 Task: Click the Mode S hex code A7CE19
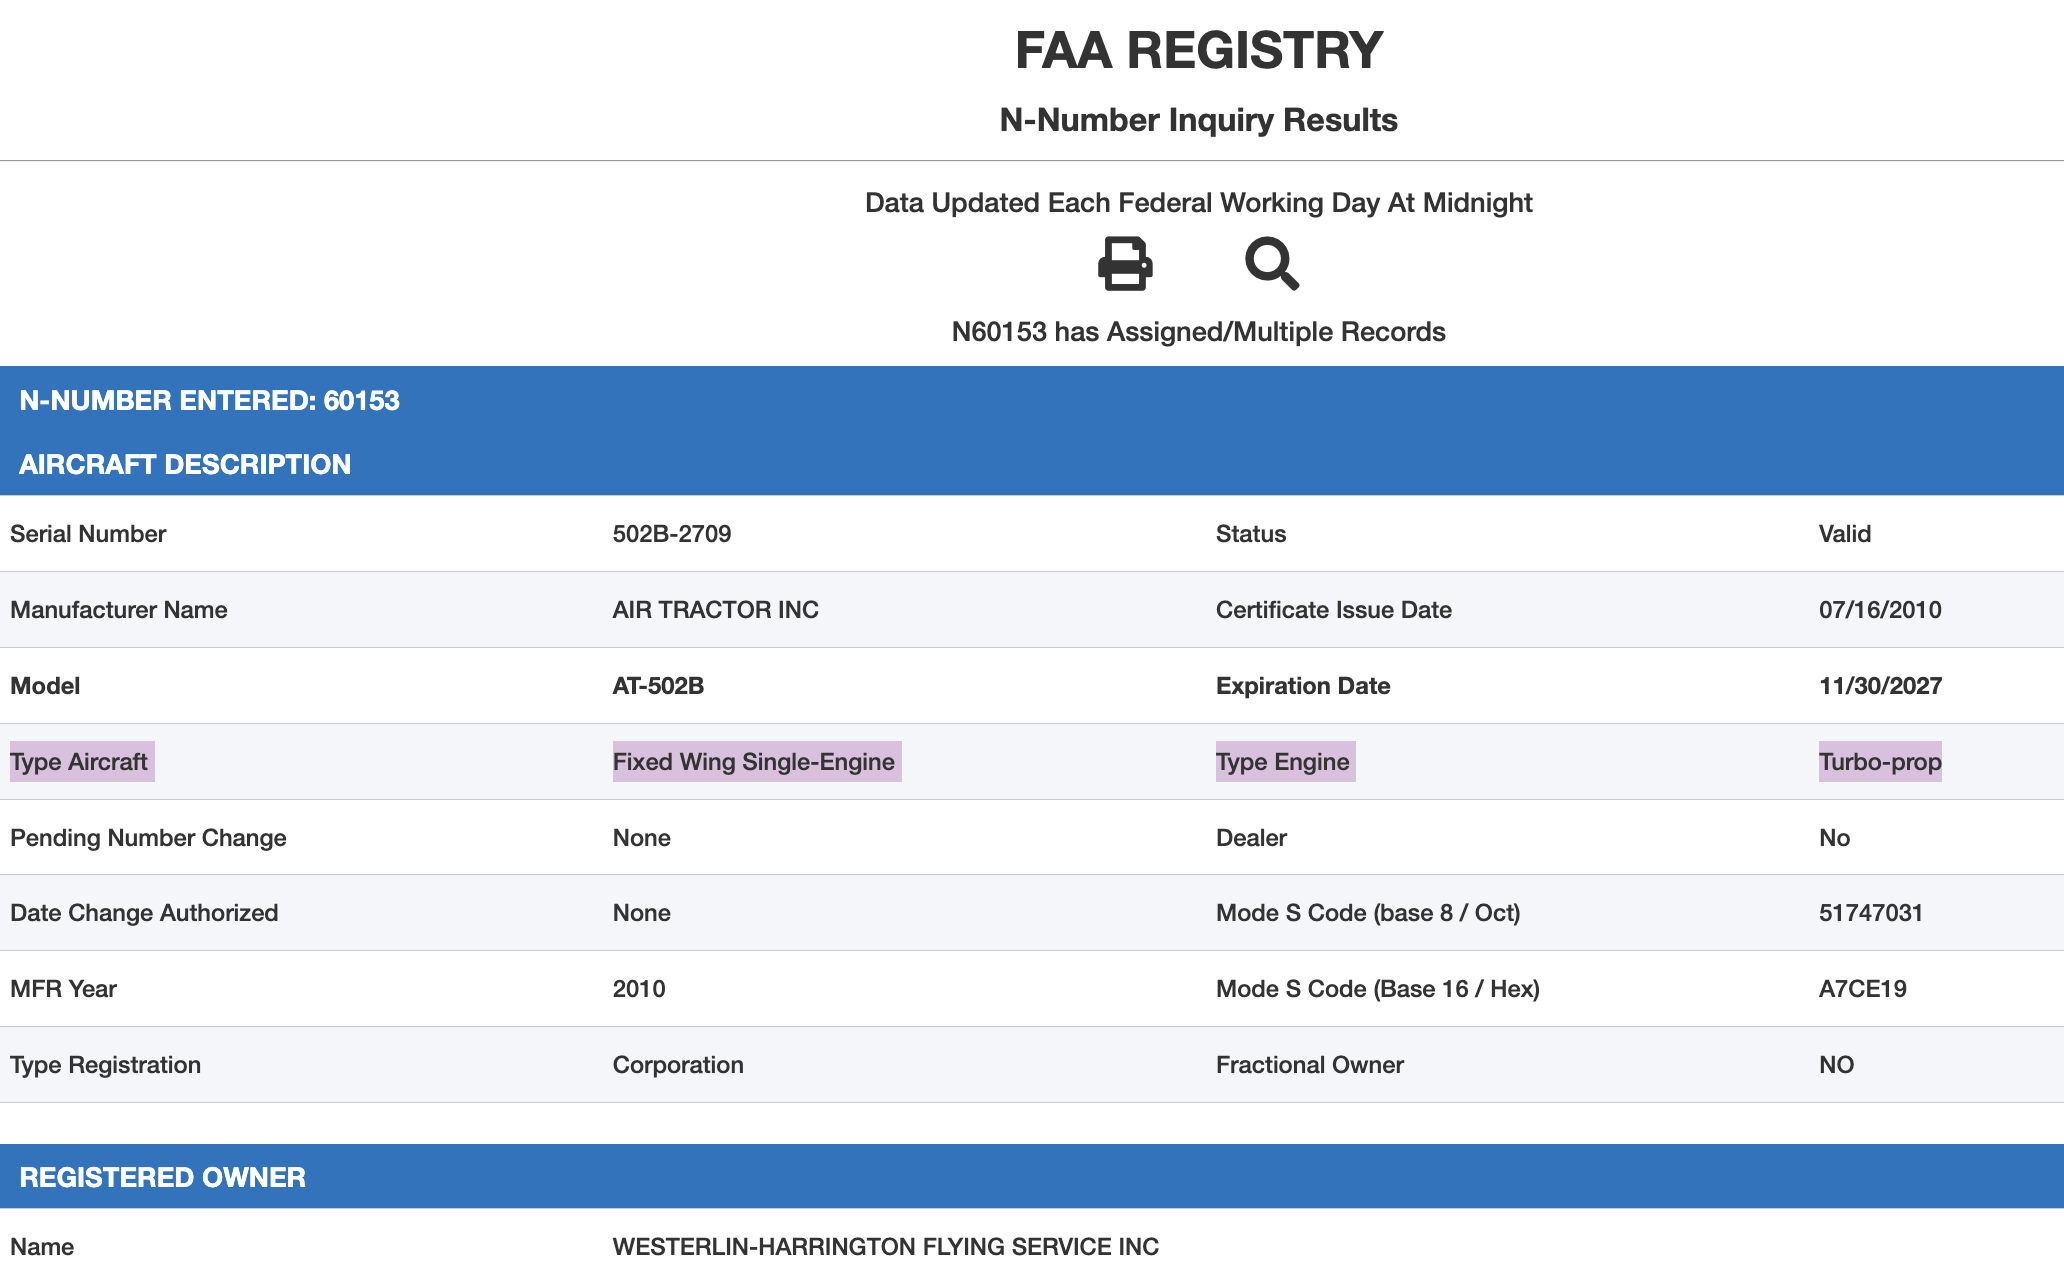(x=1862, y=989)
